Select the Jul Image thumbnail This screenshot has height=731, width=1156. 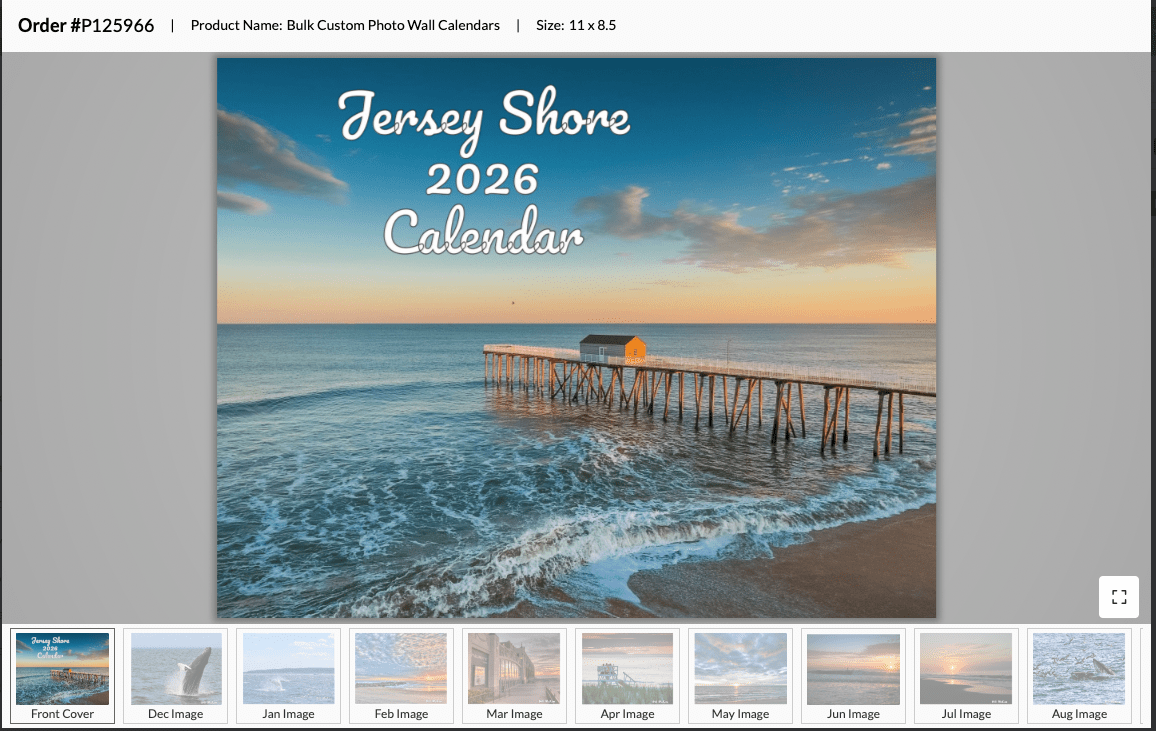pyautogui.click(x=966, y=668)
